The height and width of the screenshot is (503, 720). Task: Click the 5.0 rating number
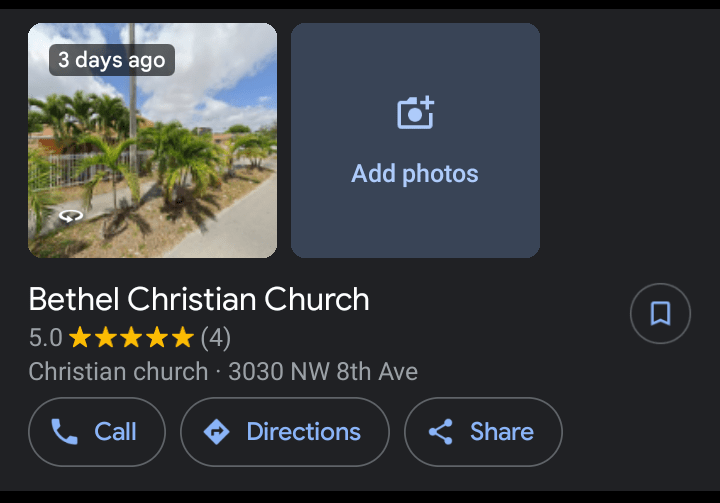coord(45,338)
